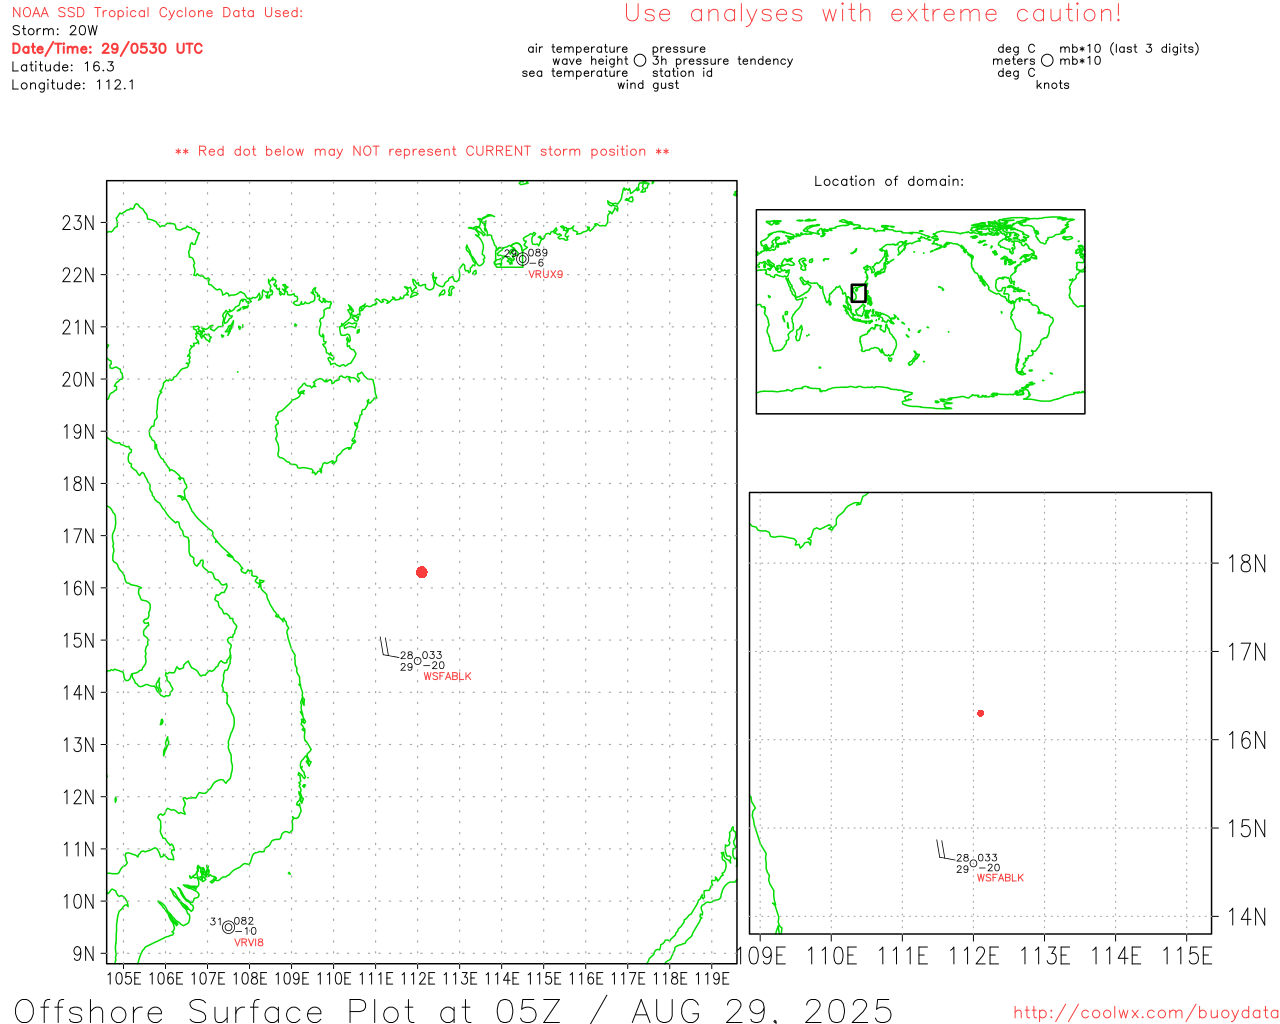This screenshot has height=1024, width=1280.
Task: Click 'NOAA SSD Tropical Cyclone Data Used:' heading
Action: coord(157,12)
